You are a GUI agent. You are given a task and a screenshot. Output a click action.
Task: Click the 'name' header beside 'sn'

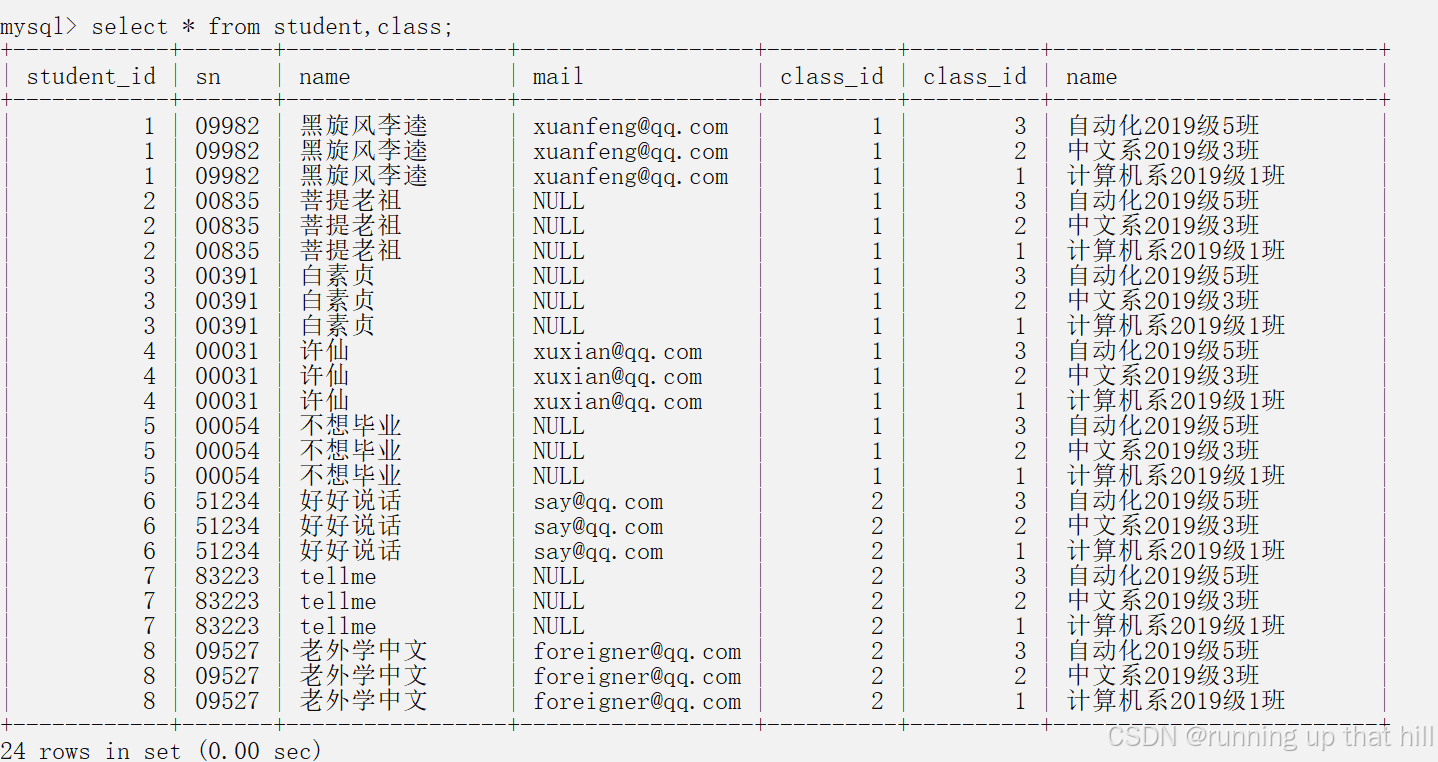[325, 77]
